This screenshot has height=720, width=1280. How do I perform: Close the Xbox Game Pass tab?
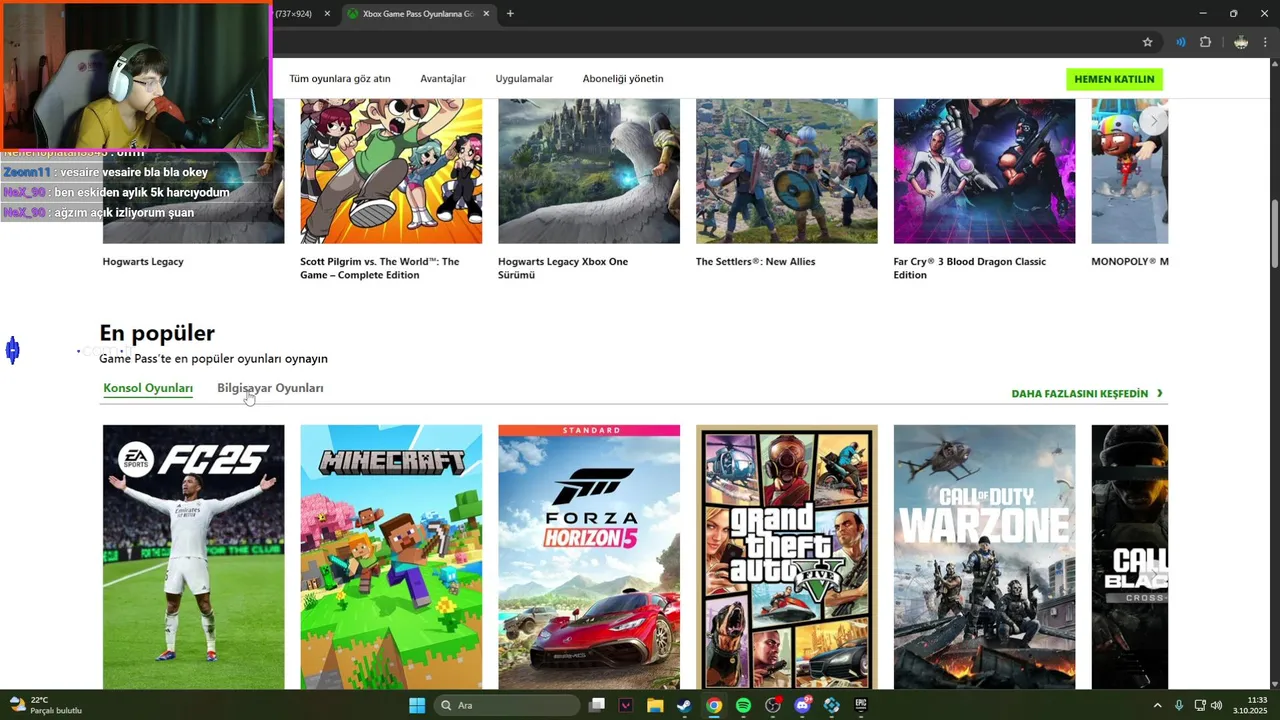[x=487, y=14]
